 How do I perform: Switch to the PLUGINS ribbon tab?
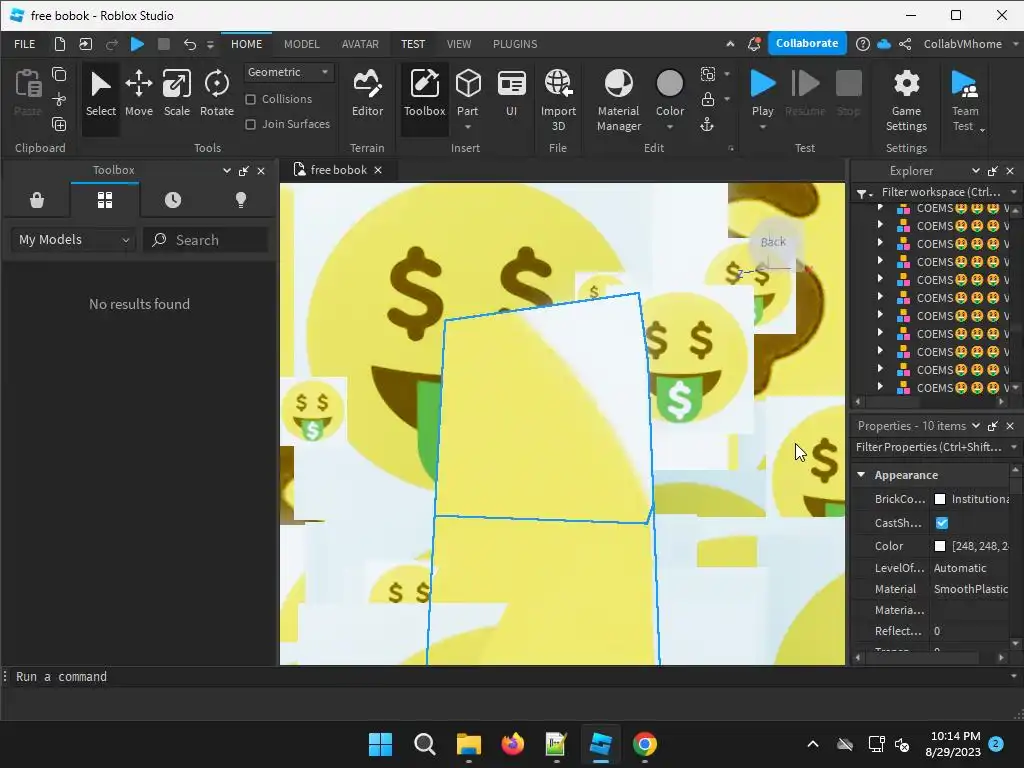515,44
